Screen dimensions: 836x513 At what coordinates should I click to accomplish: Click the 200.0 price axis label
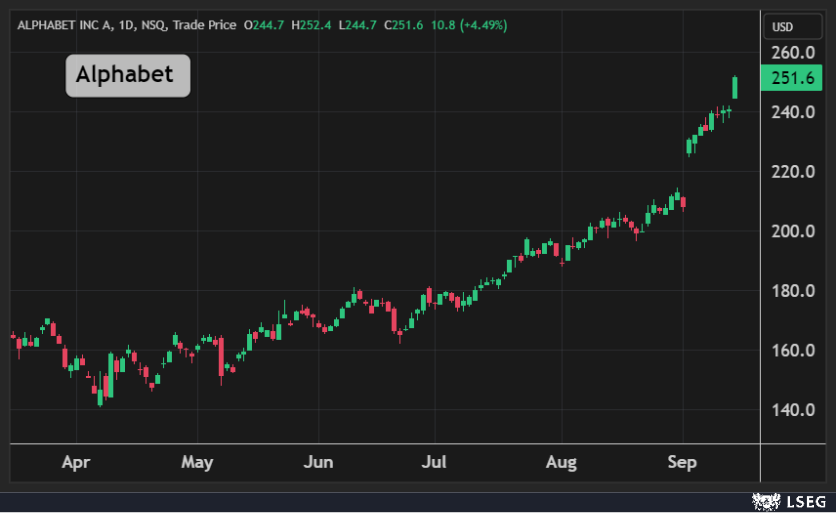[792, 231]
